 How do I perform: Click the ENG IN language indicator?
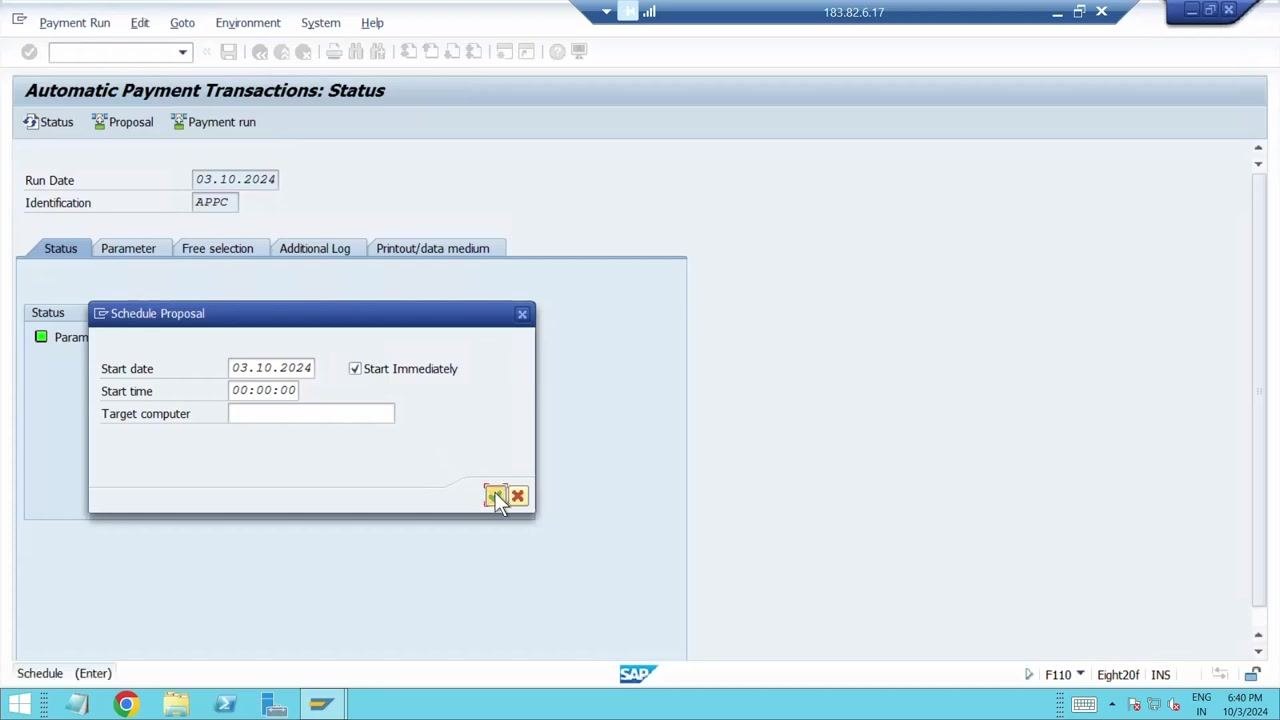pos(1201,705)
